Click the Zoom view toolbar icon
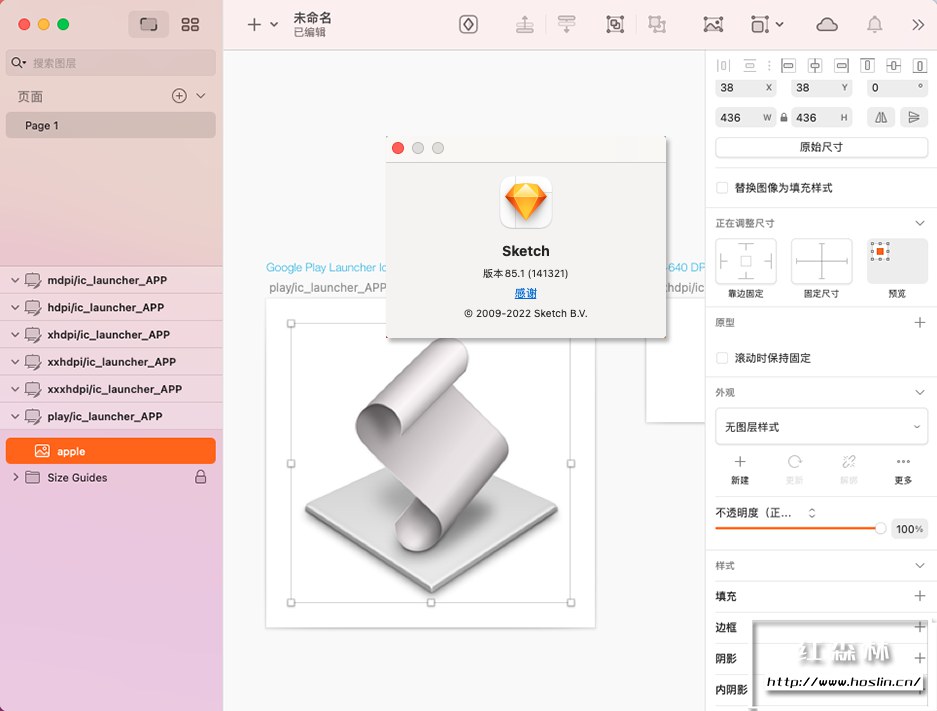The image size is (937, 711). 760,24
